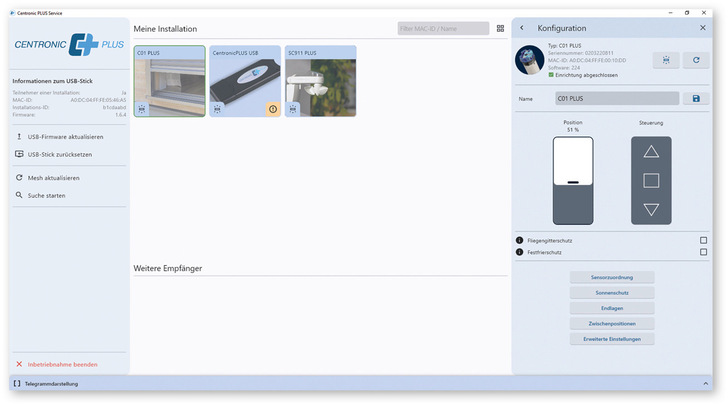Enable Festfrierschutz checkbox
Image resolution: width=728 pixels, height=406 pixels.
[x=703, y=252]
